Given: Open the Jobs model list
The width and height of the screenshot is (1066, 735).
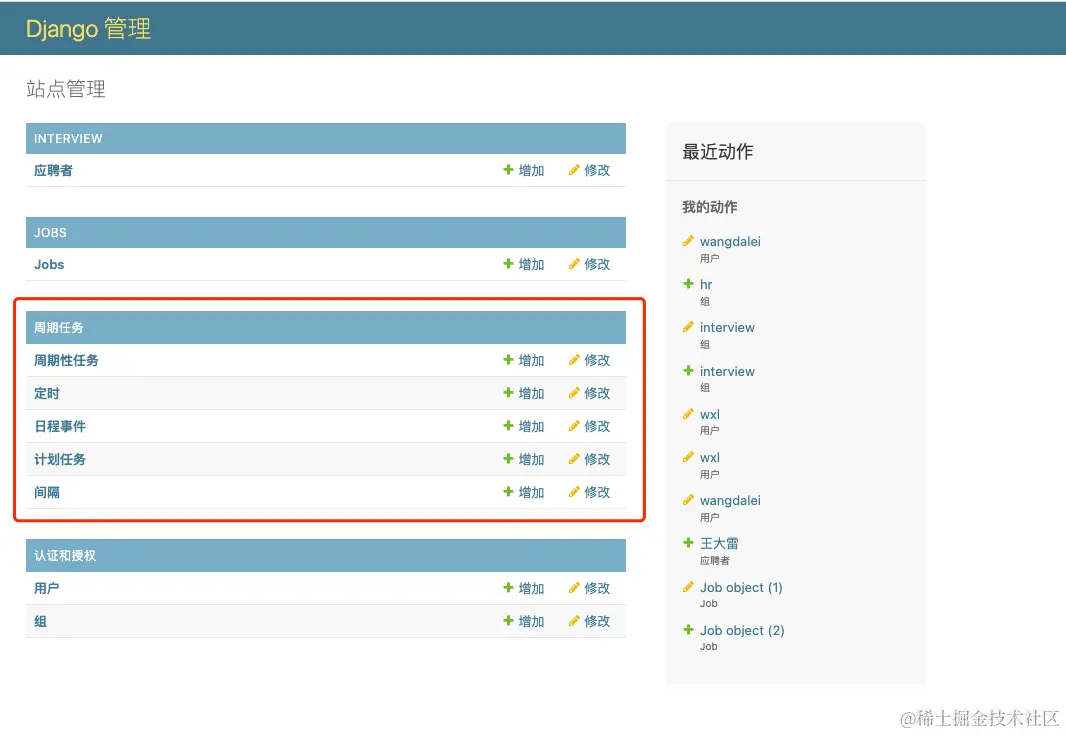Looking at the screenshot, I should [x=48, y=264].
